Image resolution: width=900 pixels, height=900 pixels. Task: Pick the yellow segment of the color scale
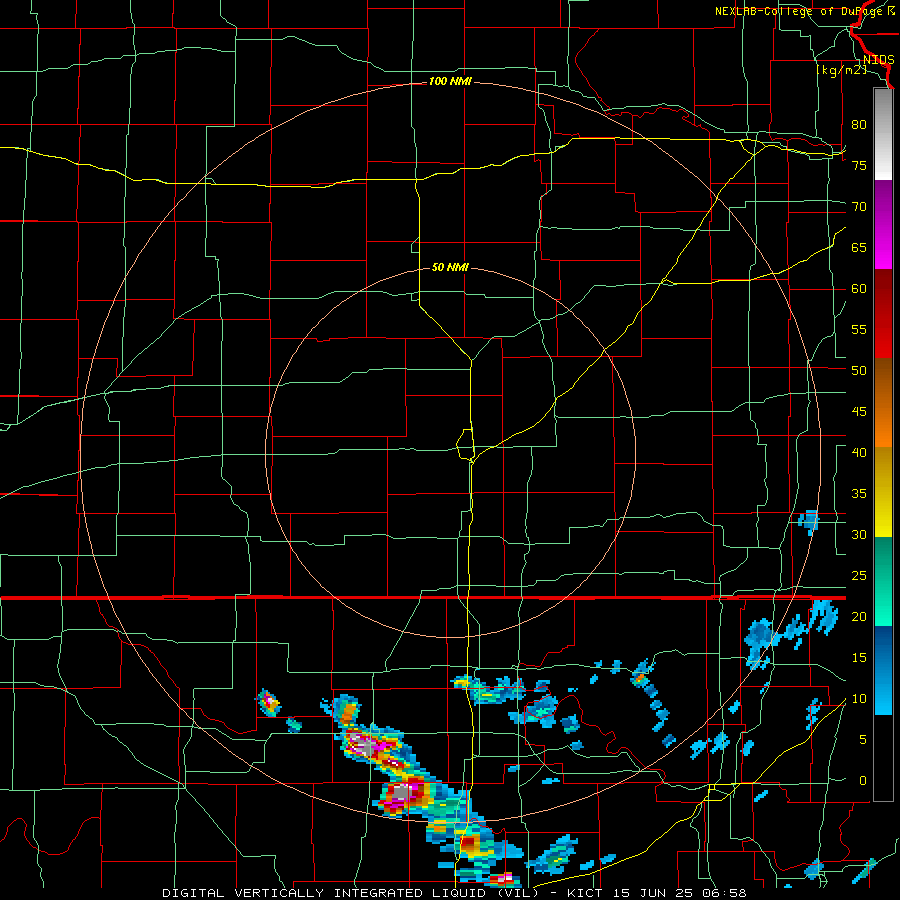[x=883, y=492]
